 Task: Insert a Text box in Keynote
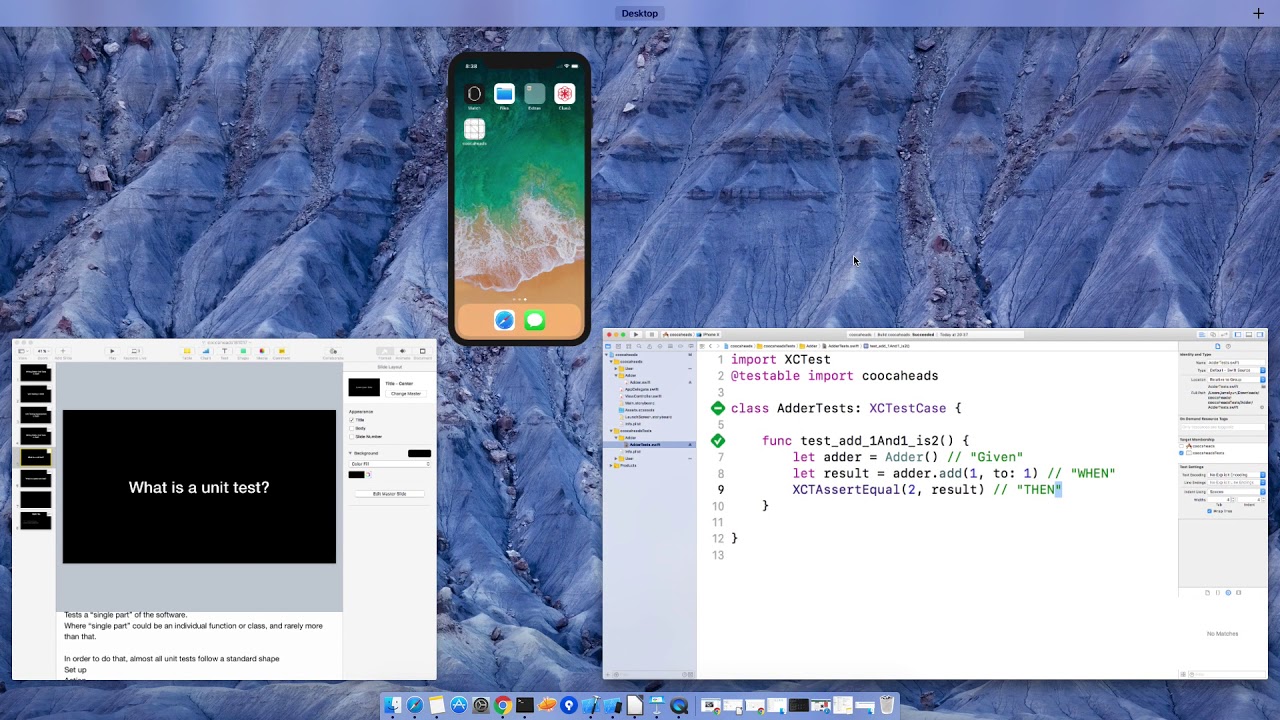(x=224, y=351)
